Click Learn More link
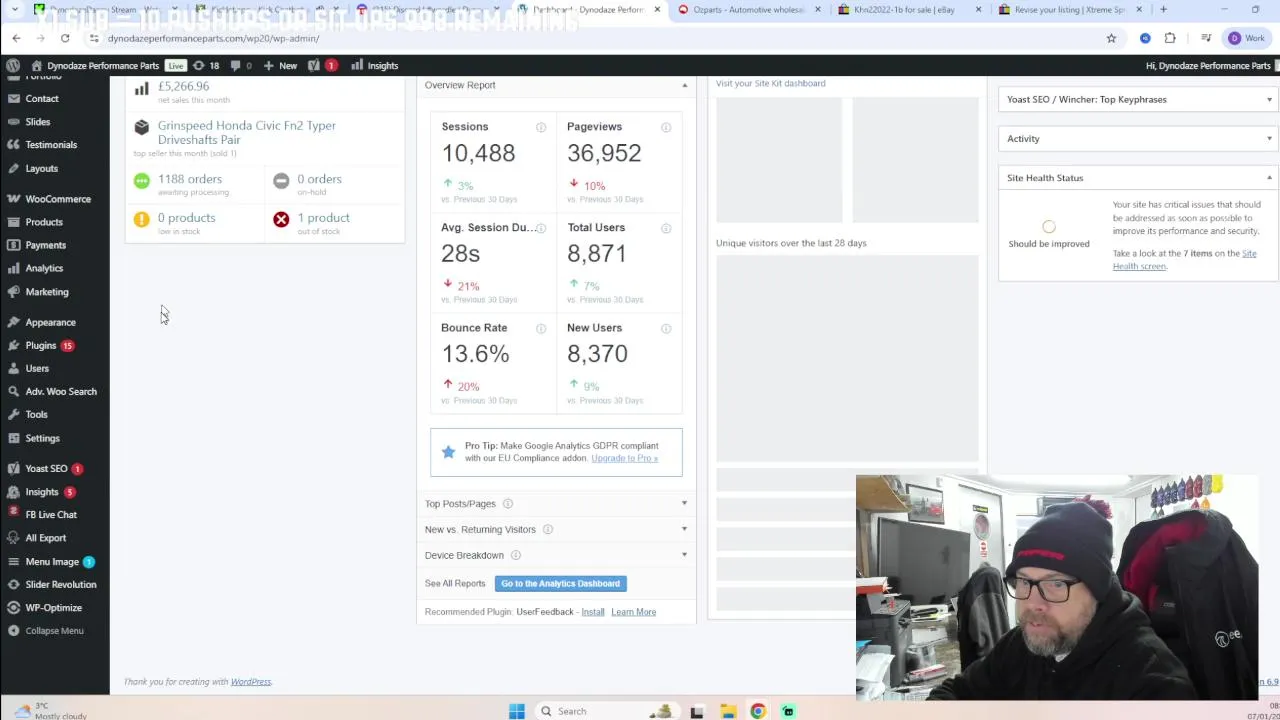Screen dimensions: 1280x720 coord(633,612)
